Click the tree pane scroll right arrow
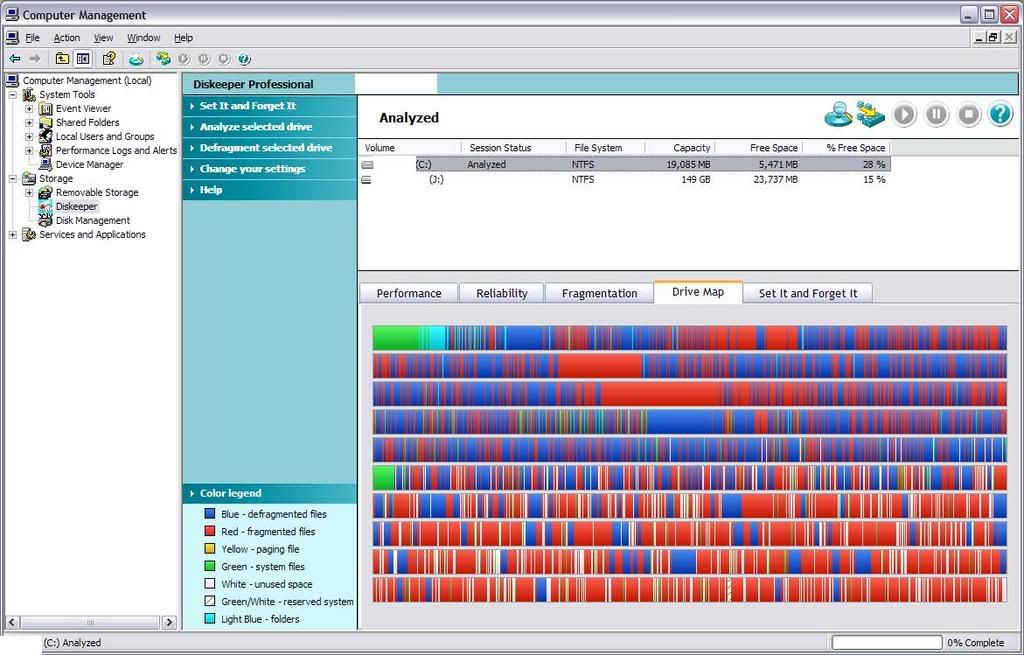 pyautogui.click(x=169, y=622)
